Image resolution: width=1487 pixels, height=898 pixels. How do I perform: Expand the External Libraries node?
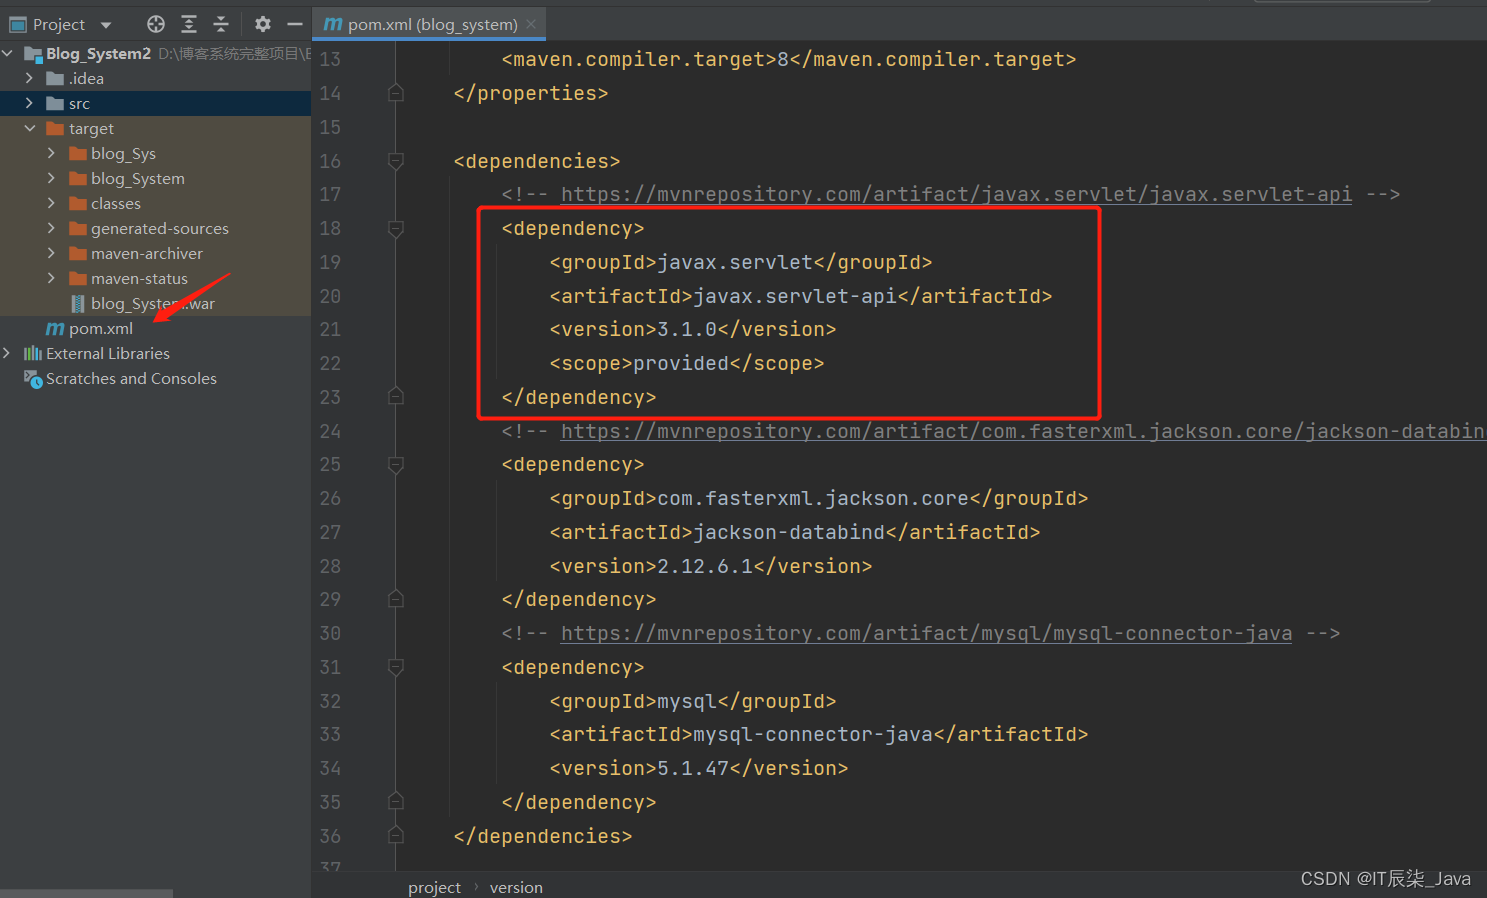point(8,352)
